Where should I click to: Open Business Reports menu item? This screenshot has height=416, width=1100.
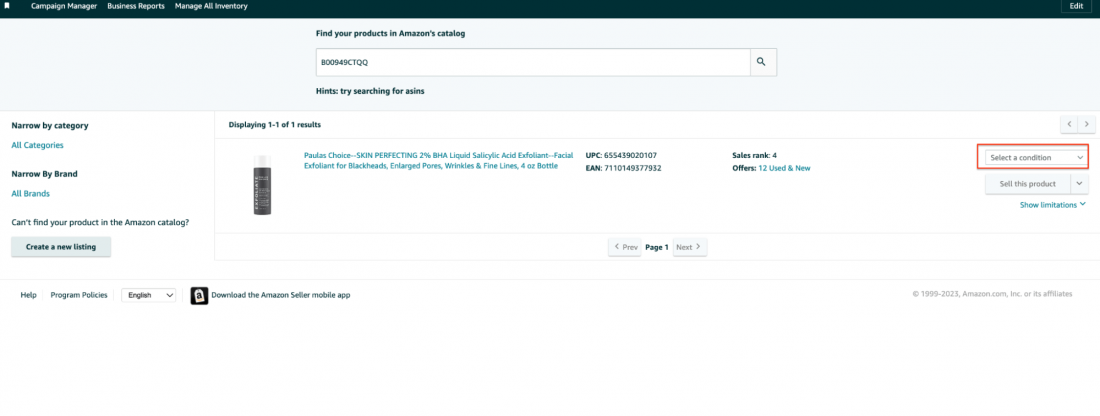click(136, 6)
